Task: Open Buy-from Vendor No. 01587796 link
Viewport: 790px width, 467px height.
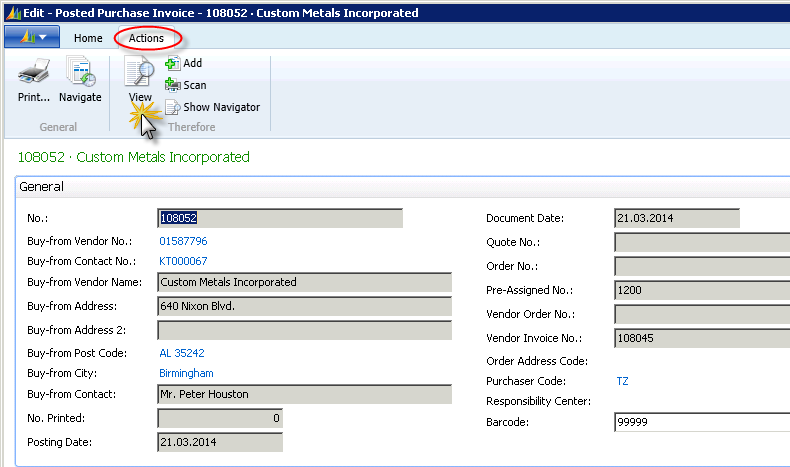Action: tap(184, 242)
